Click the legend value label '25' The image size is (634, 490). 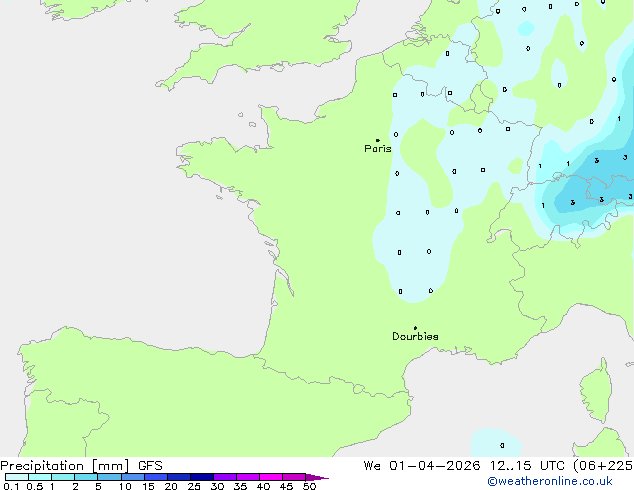(x=194, y=486)
